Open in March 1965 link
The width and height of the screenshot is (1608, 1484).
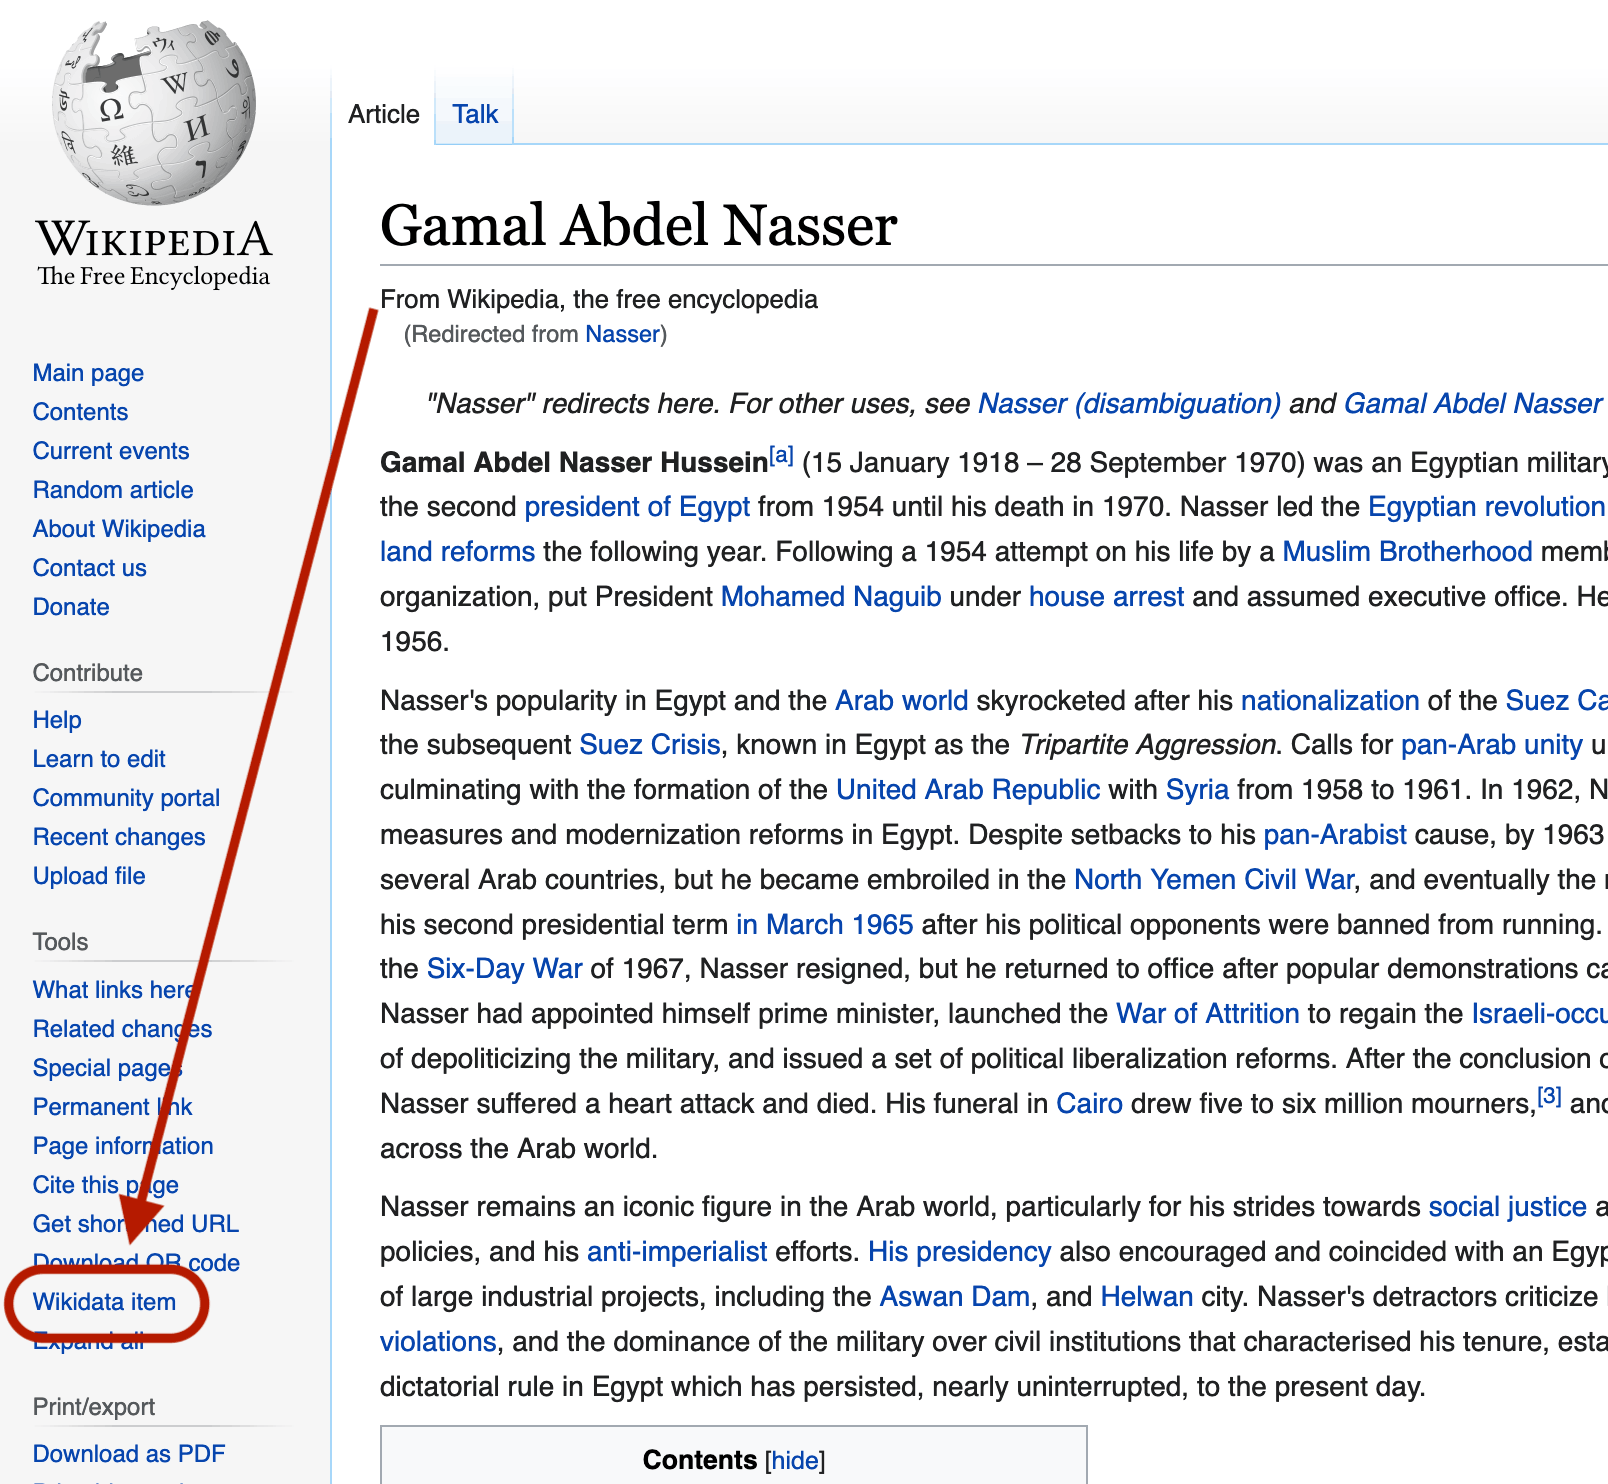(824, 925)
